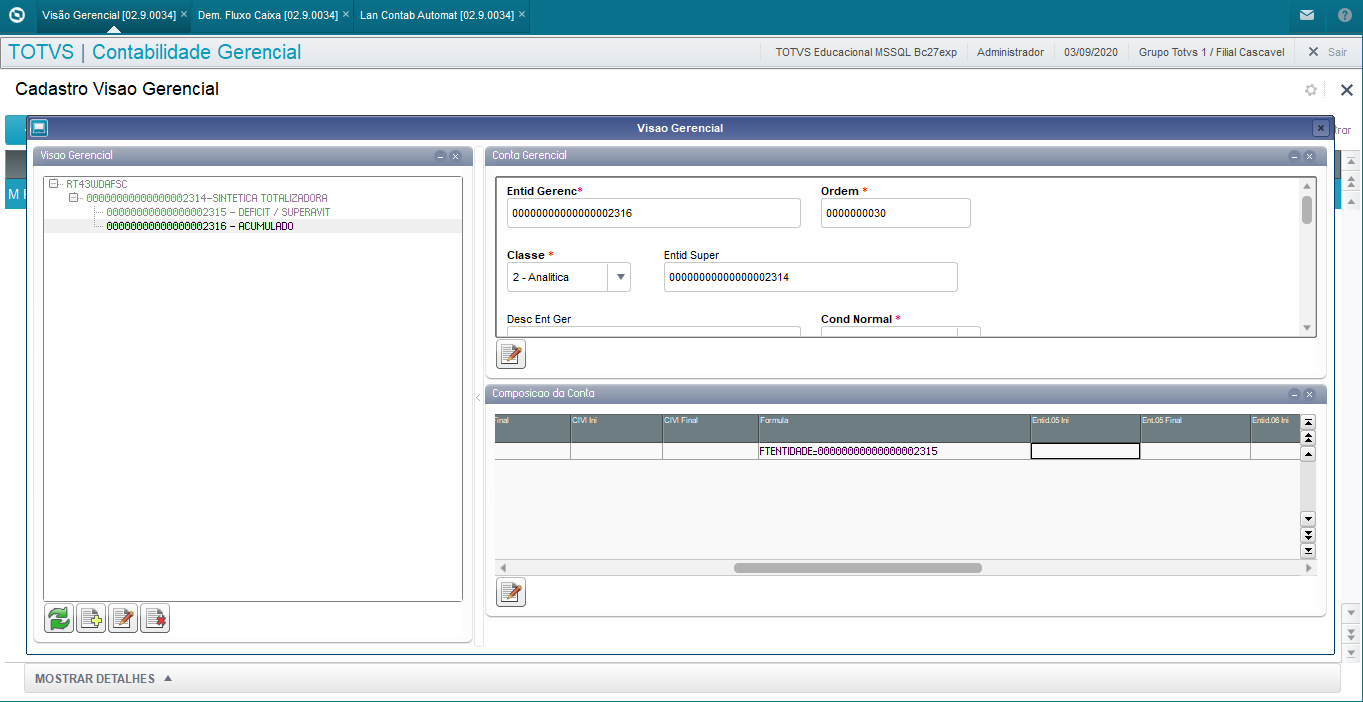This screenshot has width=1363, height=702.
Task: Click the Ent.05 Final column header
Action: [1195, 428]
